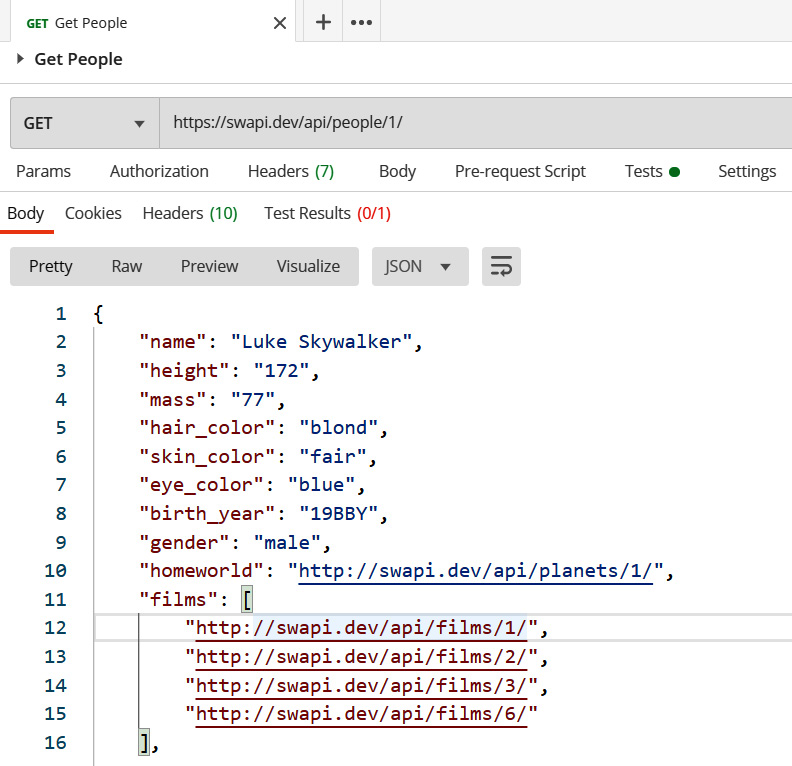This screenshot has height=766, width=792.
Task: Click line number 10 in the gutter
Action: [x=55, y=571]
